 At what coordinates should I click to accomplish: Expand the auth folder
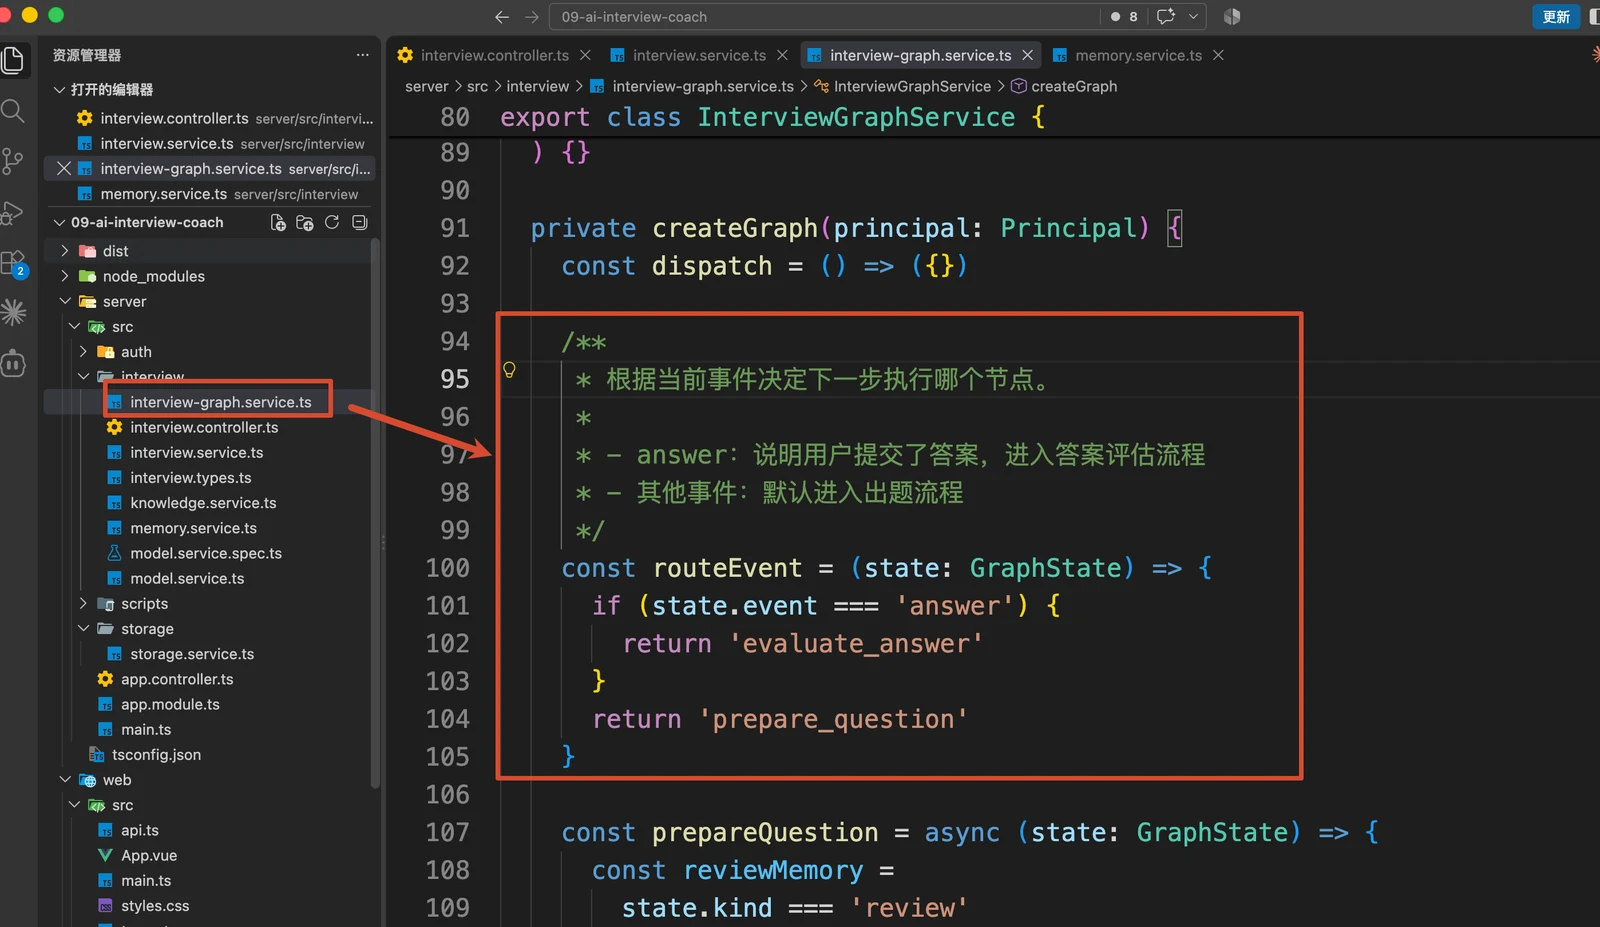click(83, 352)
